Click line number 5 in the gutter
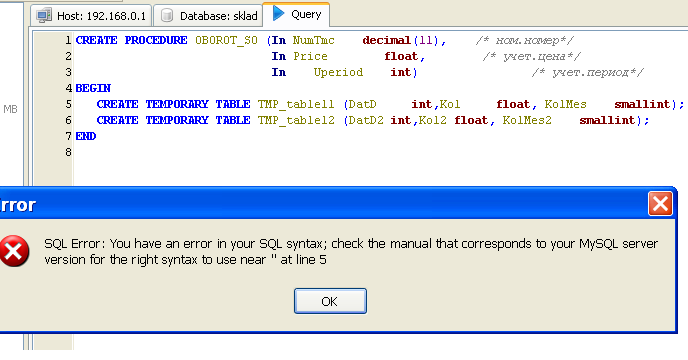 point(68,104)
